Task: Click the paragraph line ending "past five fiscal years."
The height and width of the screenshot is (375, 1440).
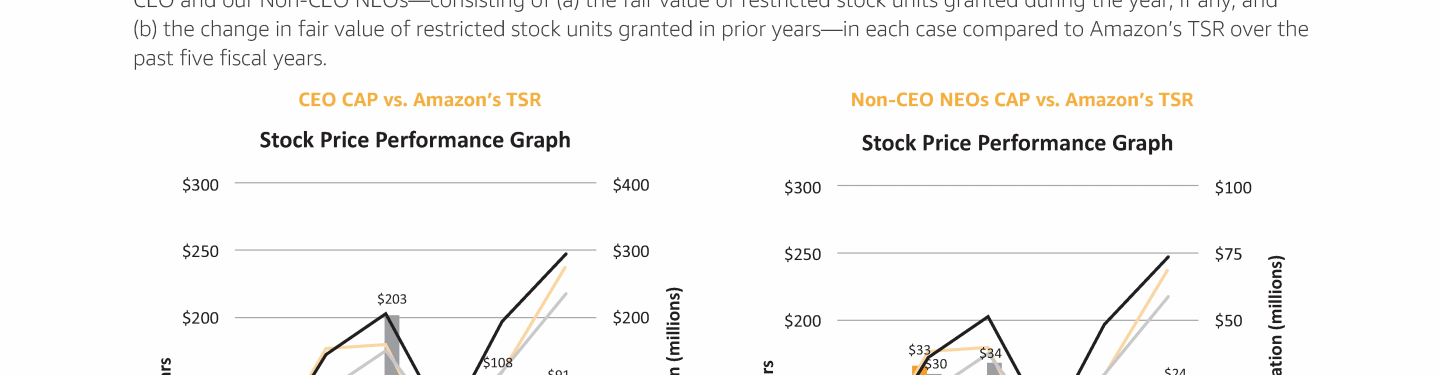Action: [x=230, y=59]
